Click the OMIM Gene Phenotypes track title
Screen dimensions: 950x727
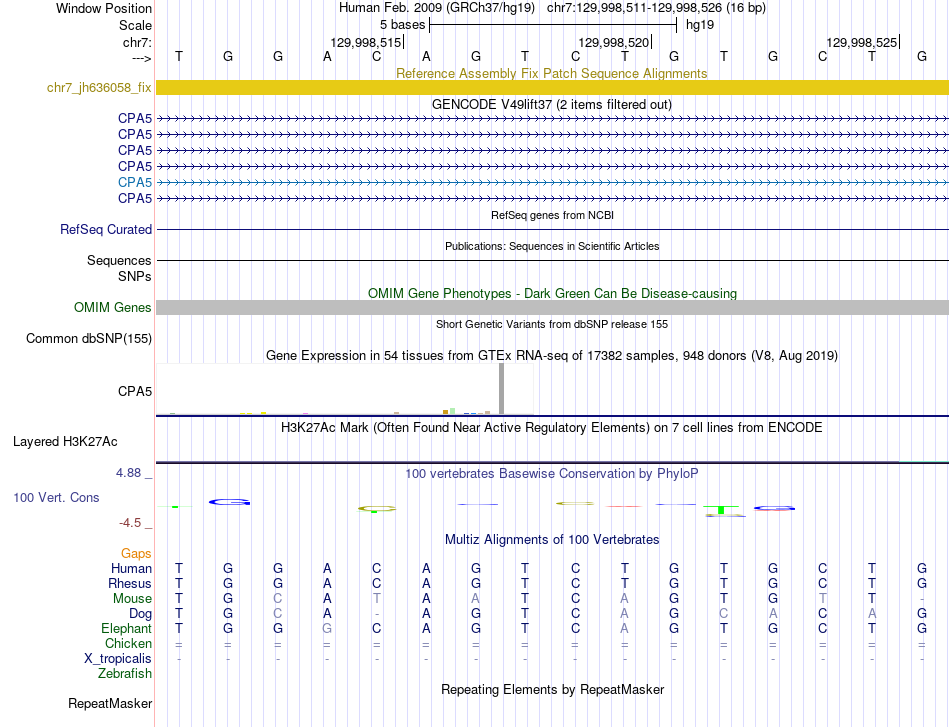(x=552, y=293)
